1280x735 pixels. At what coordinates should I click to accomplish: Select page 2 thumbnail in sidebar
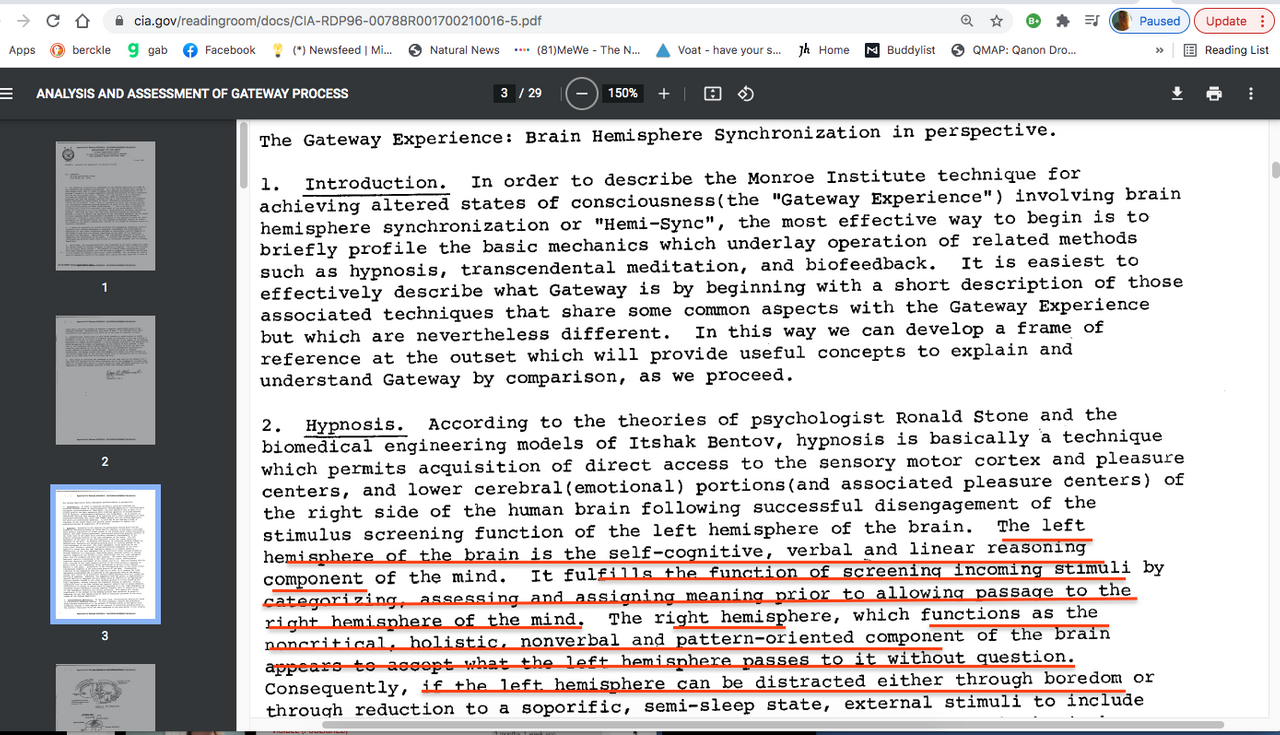105,380
